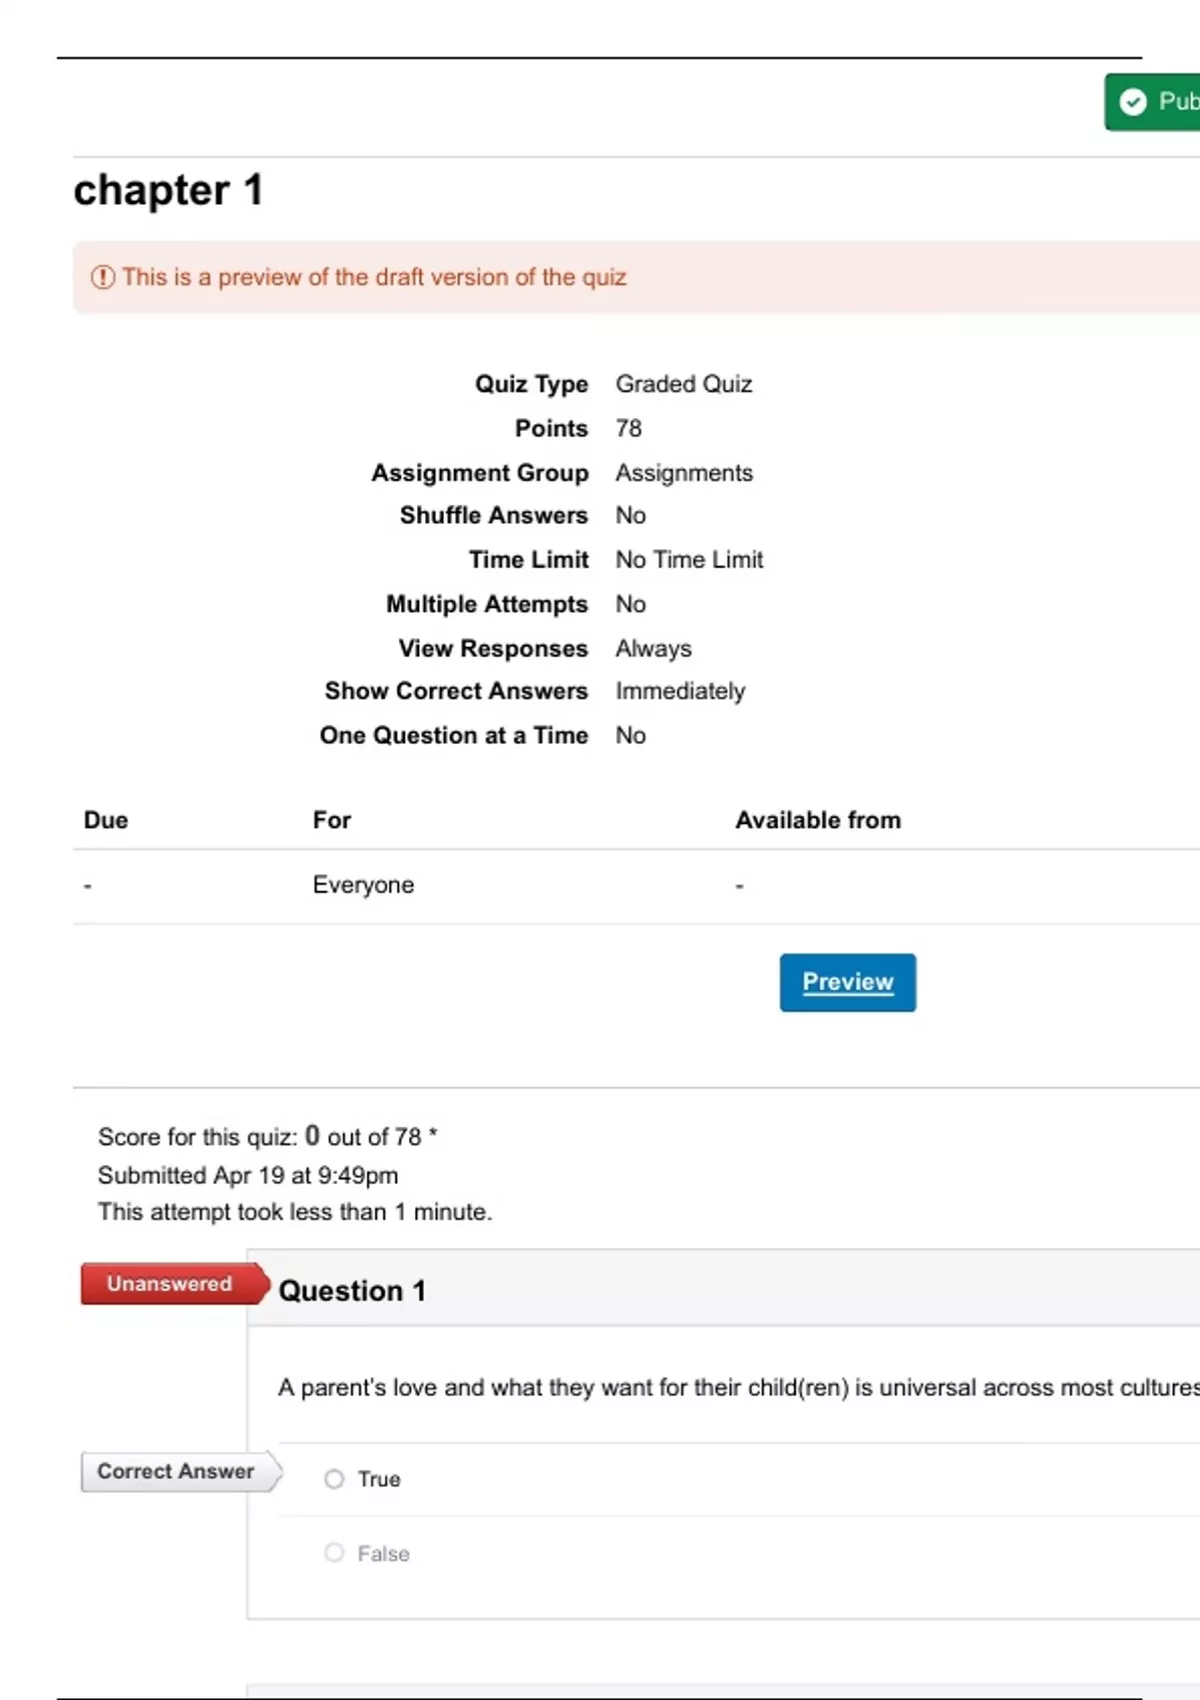Select the True radio button

point(334,1479)
